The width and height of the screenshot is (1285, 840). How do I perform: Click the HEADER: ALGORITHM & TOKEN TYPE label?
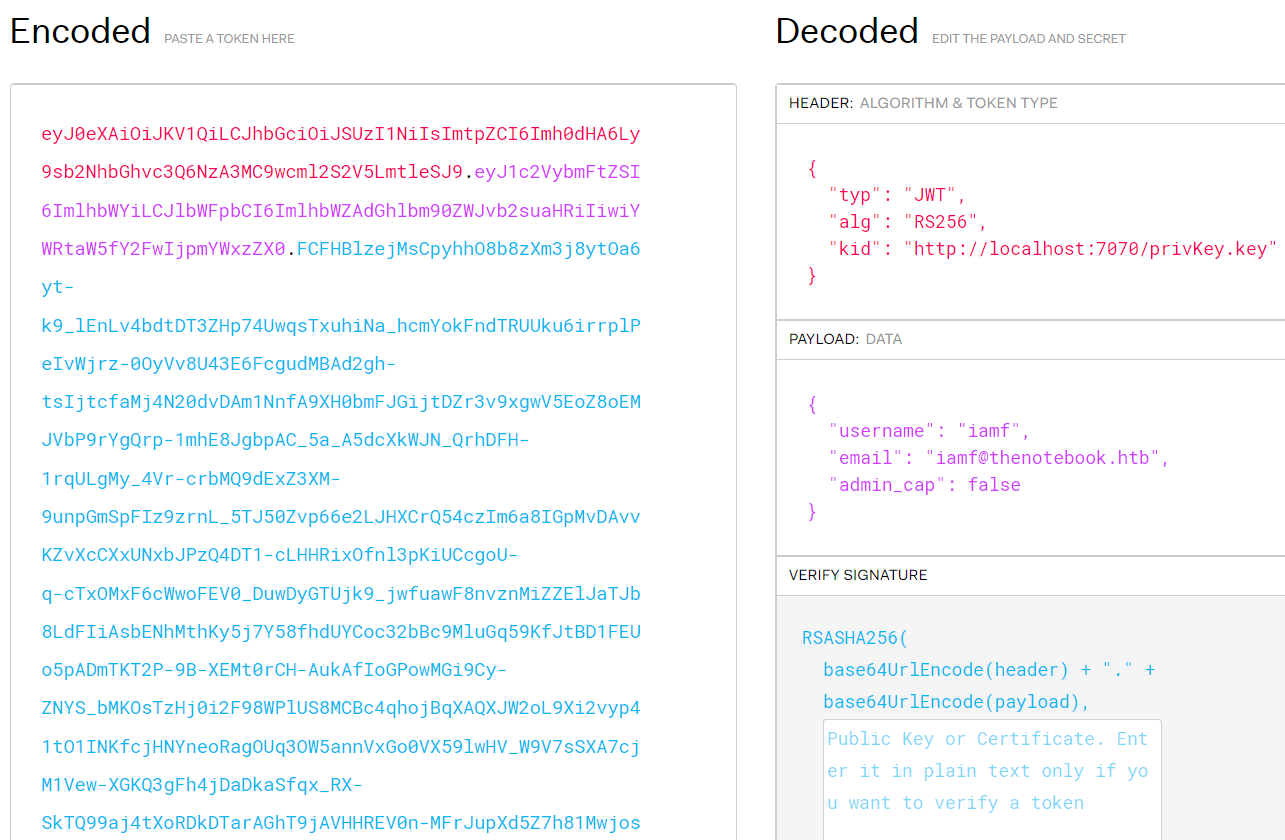(922, 103)
